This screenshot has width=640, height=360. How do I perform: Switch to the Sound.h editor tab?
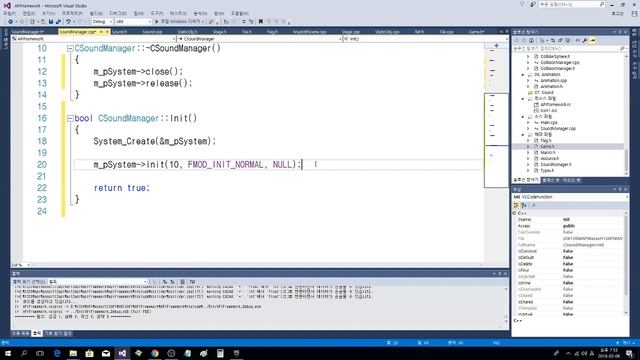[119, 31]
